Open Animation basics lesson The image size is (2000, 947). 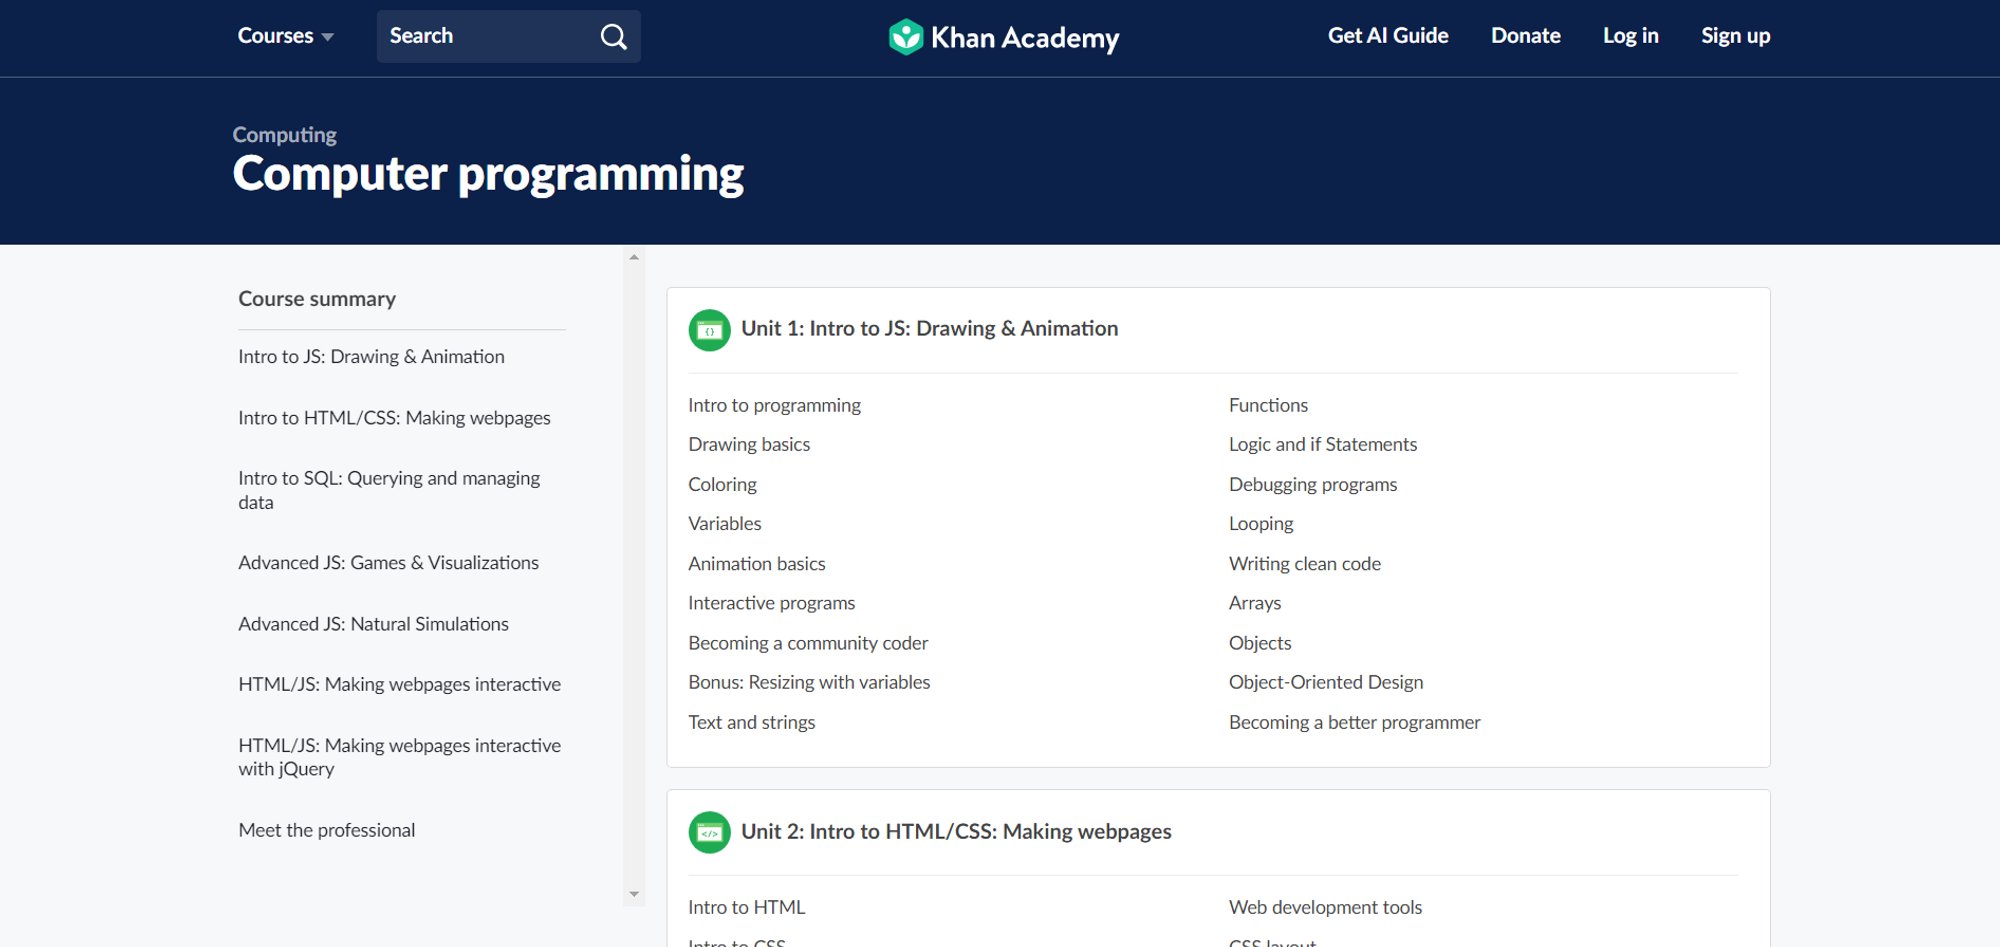757,563
